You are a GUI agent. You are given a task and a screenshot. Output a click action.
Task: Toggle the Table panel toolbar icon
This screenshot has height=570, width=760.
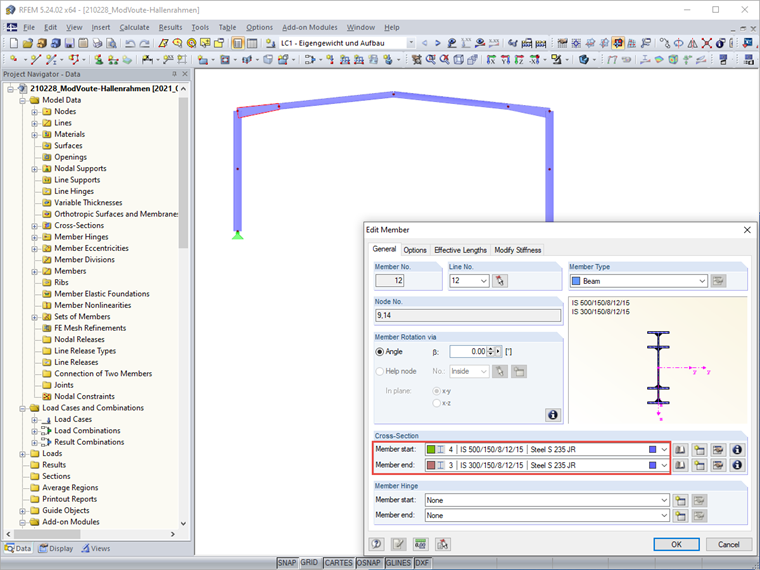click(252, 43)
